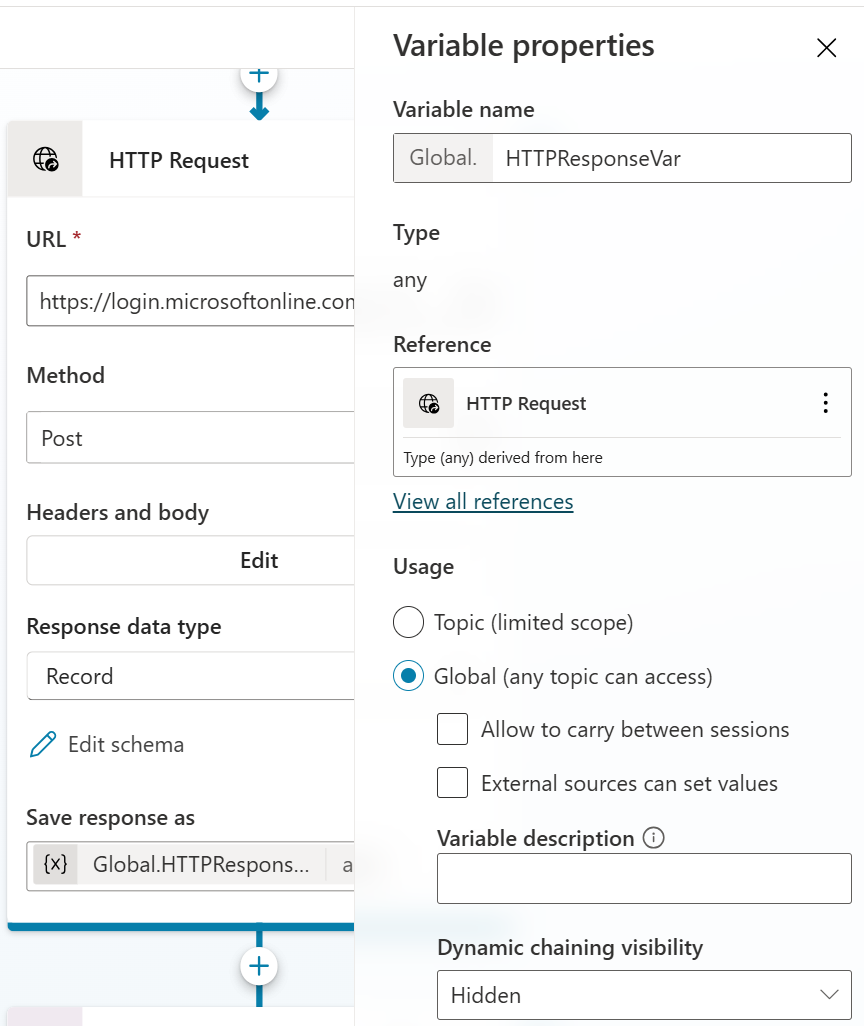864x1026 pixels.
Task: Enable Allow to carry between sessions
Action: 453,730
